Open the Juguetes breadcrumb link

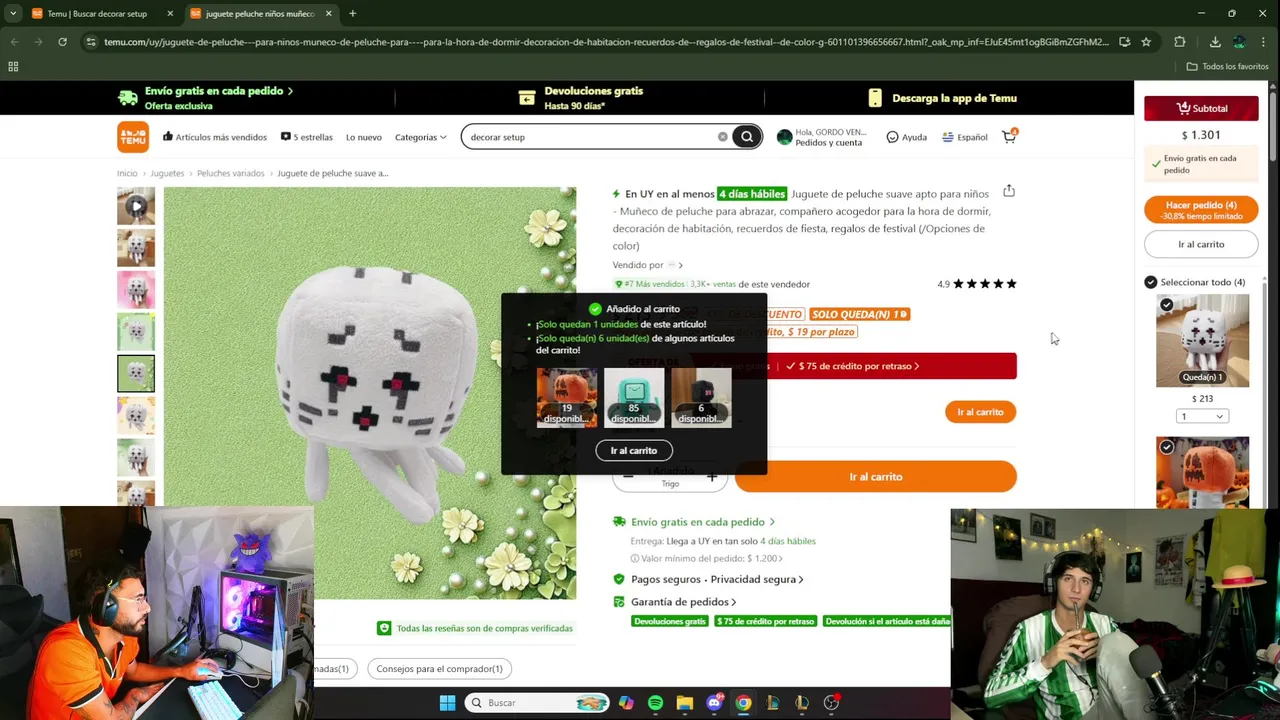pos(167,173)
